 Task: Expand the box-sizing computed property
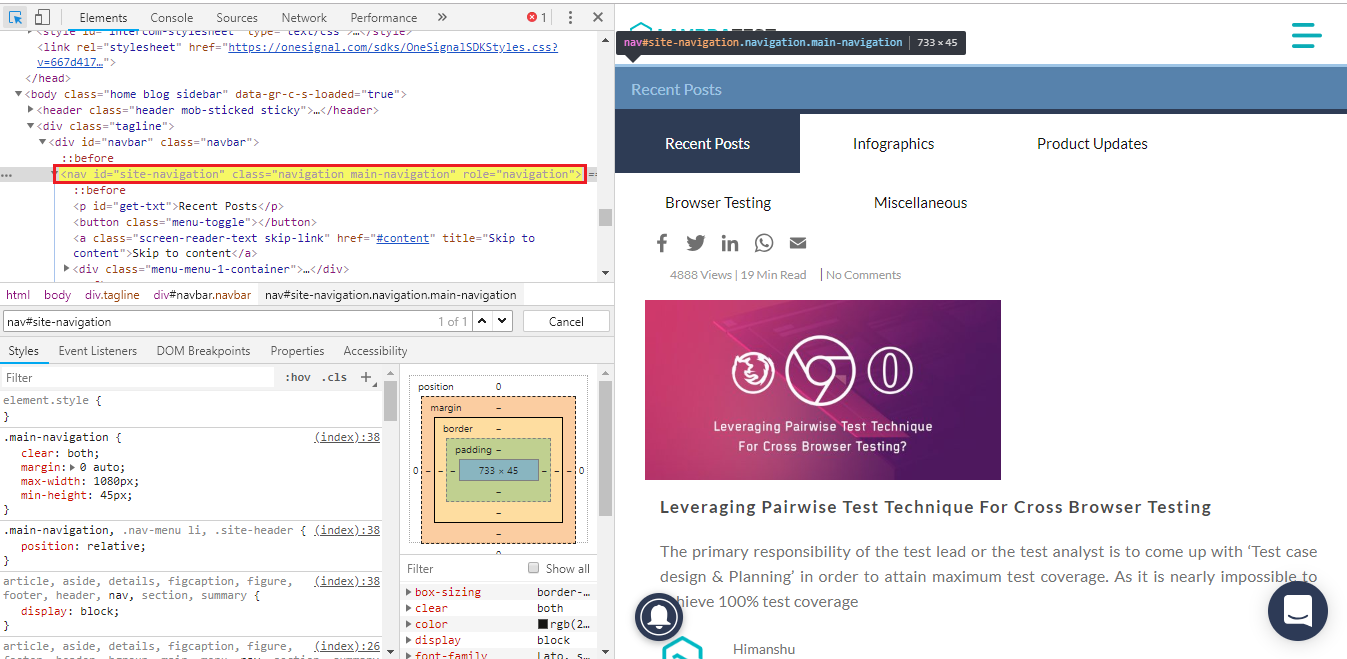(409, 592)
